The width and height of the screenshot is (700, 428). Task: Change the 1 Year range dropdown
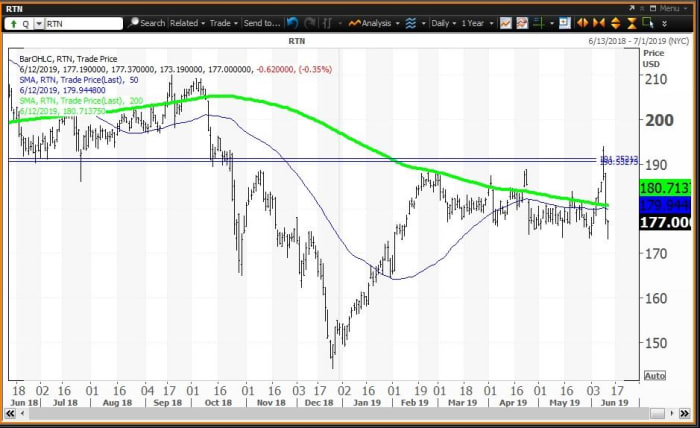pos(477,23)
